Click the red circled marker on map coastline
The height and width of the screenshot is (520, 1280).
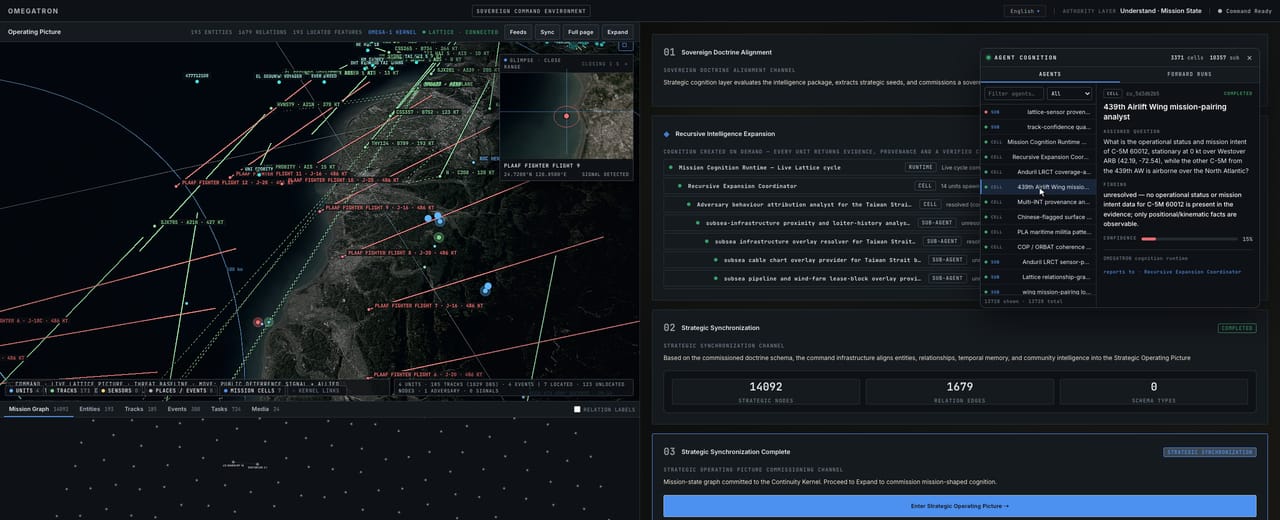point(258,322)
